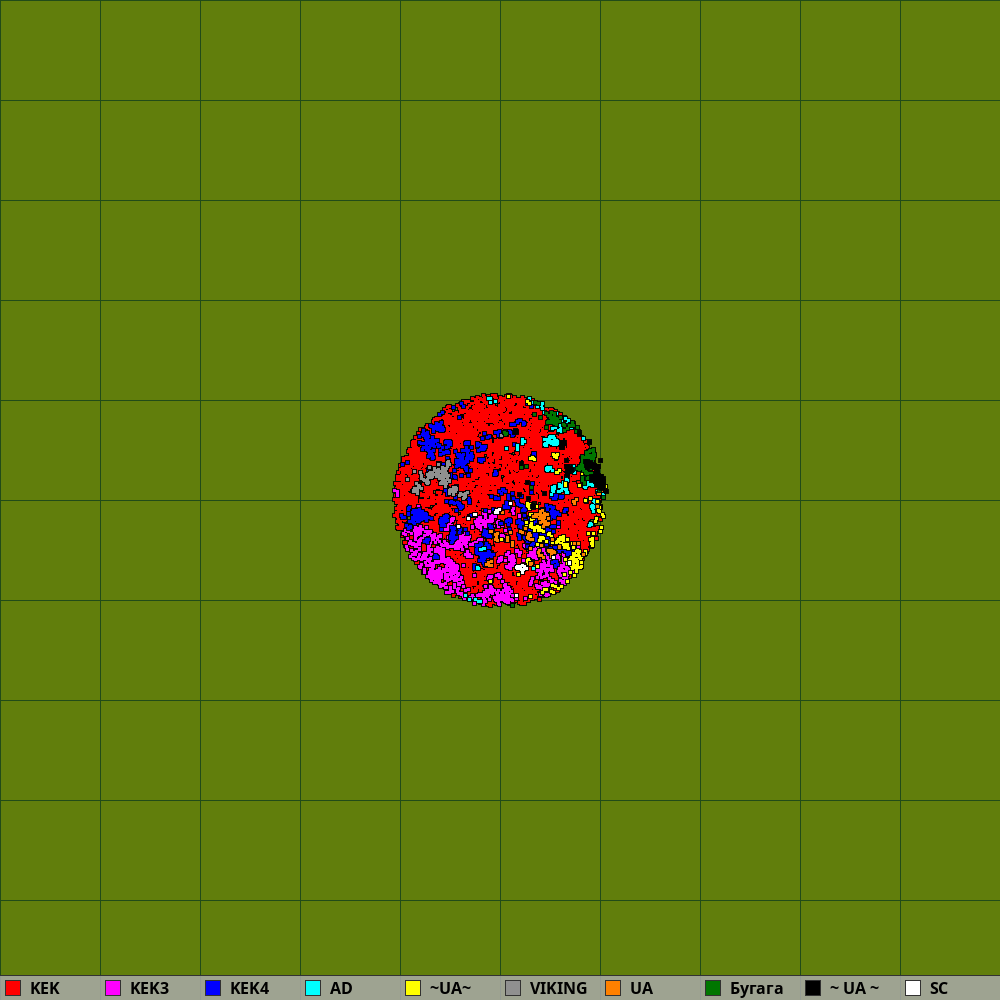This screenshot has width=1000, height=1000.
Task: Pick the white SC legend swatch
Action: point(913,988)
